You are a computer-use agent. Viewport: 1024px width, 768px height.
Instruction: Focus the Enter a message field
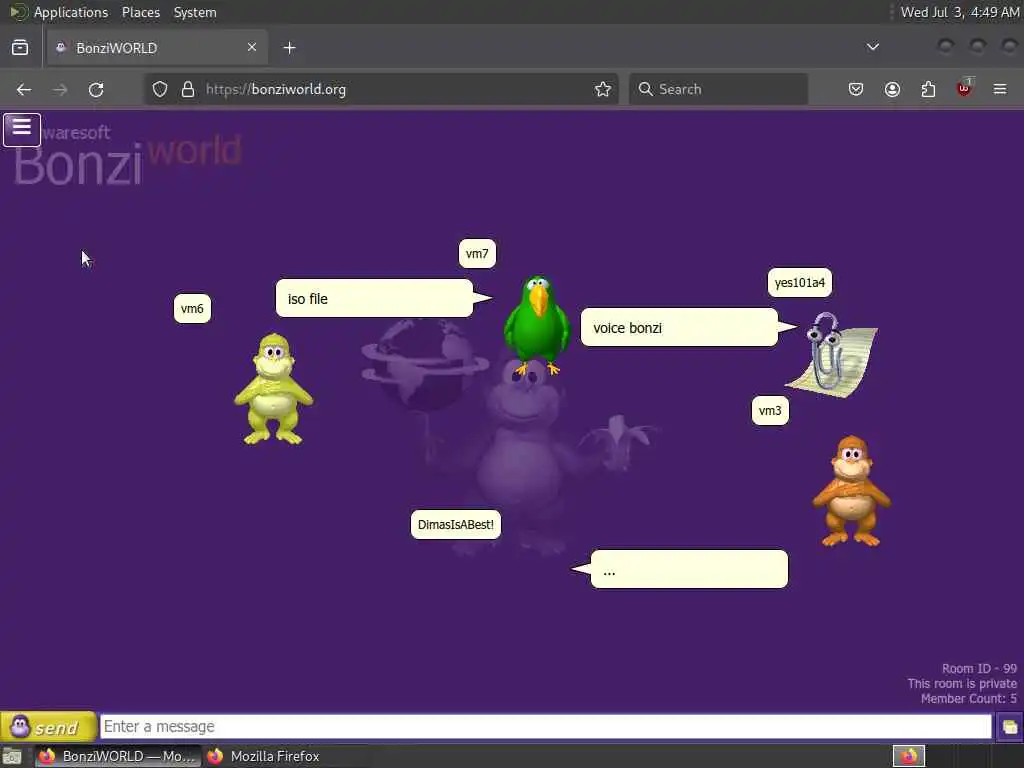546,726
